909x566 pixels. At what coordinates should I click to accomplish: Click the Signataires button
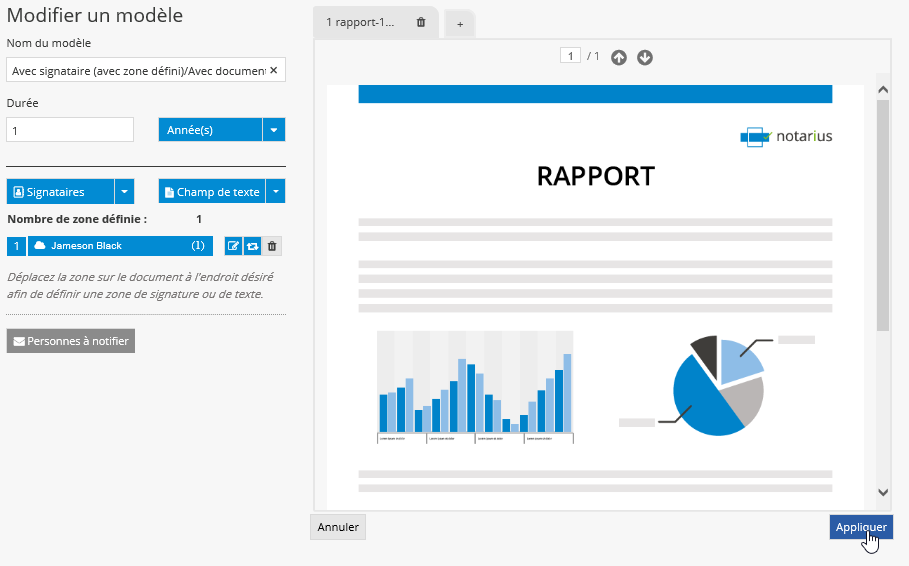tap(60, 192)
